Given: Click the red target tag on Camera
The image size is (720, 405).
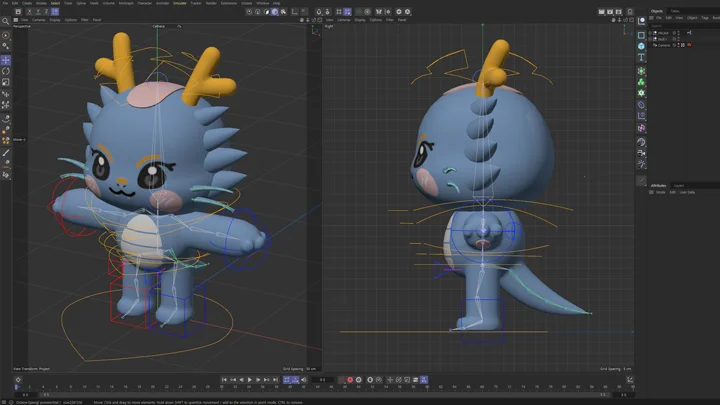Looking at the screenshot, I should (689, 45).
